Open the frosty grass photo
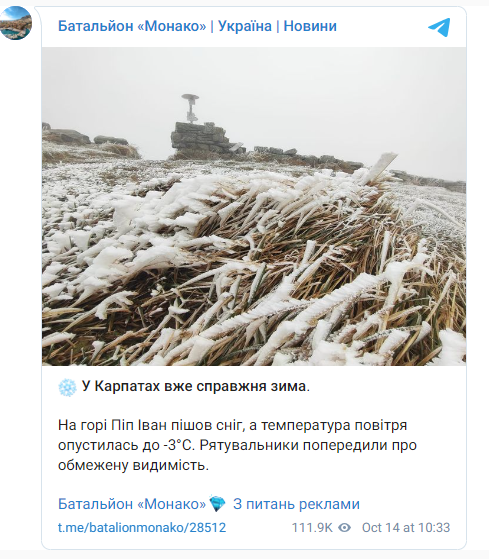Image resolution: width=489 pixels, height=559 pixels. [x=254, y=206]
